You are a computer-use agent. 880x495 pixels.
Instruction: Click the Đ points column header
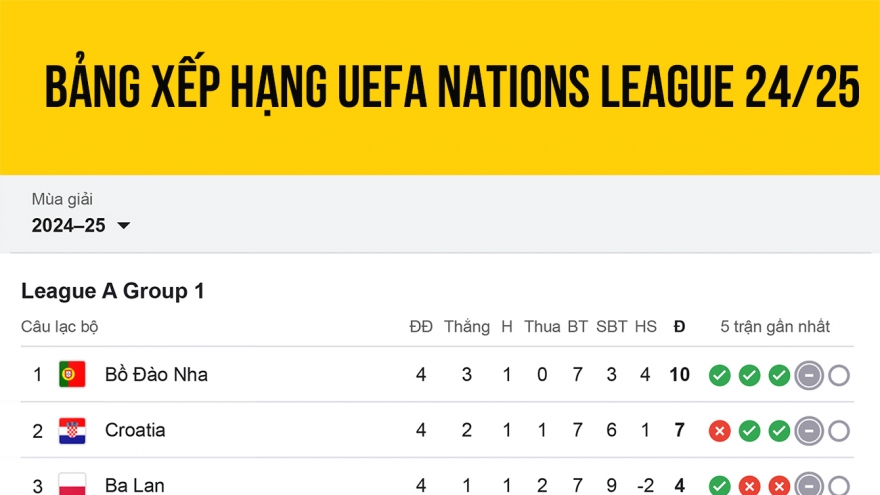coord(680,327)
